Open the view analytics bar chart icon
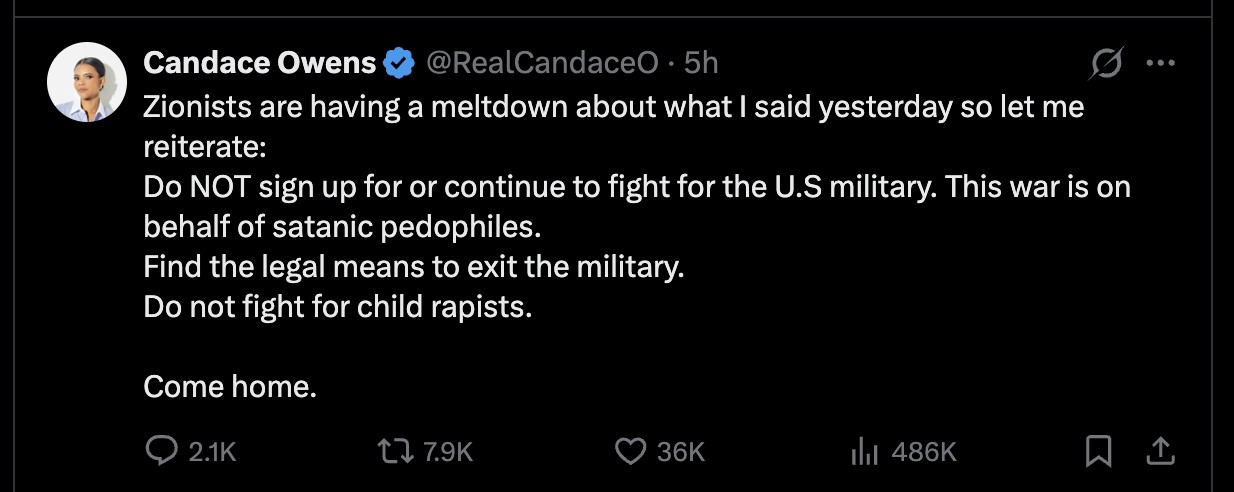 [863, 452]
